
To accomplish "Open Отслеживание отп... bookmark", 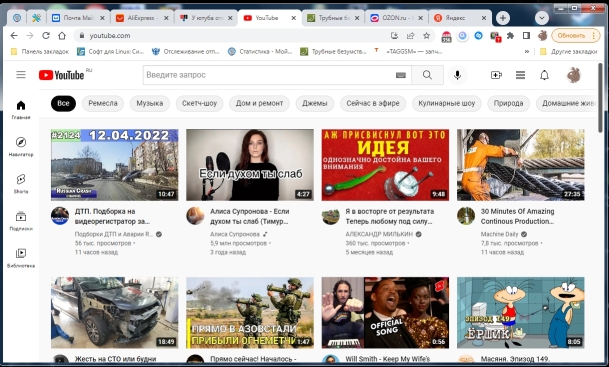I will coord(186,51).
